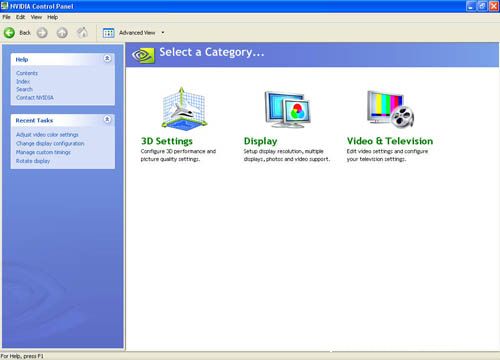Click the Display category heading
This screenshot has height=360, width=500.
(260, 141)
